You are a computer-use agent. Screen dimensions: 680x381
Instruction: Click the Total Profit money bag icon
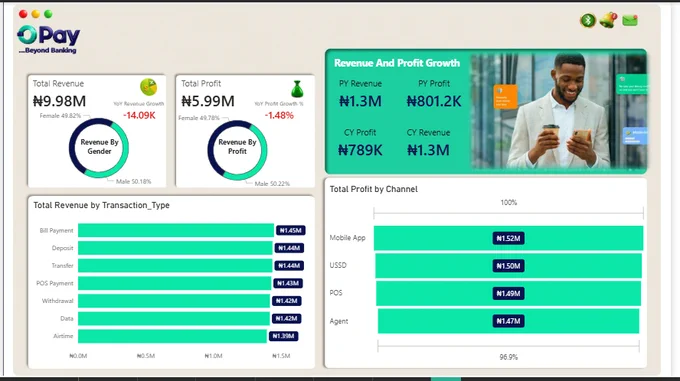297,89
